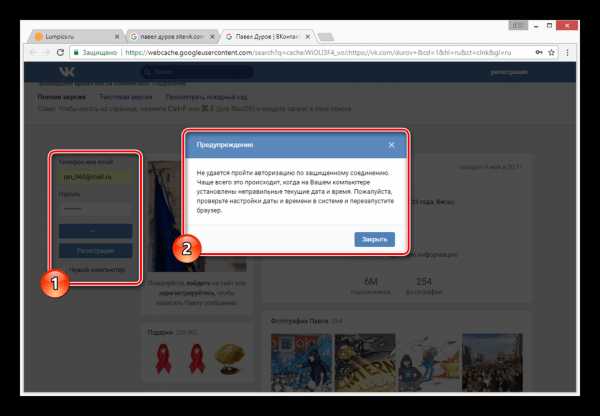Open the Chrome three-dot menu
This screenshot has width=600, height=416.
tap(567, 52)
